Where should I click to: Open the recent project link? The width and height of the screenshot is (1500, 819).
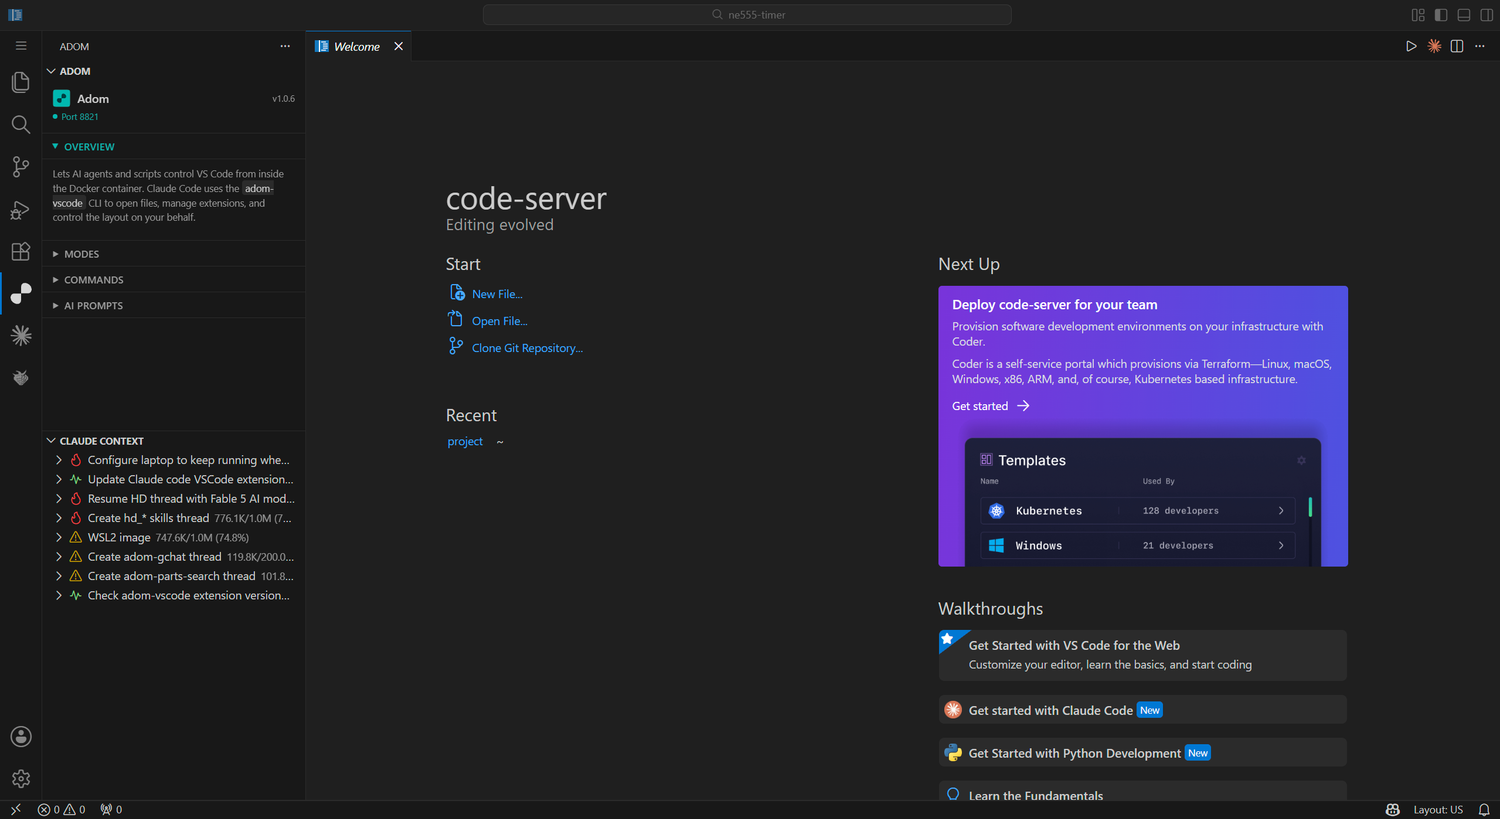click(x=465, y=441)
